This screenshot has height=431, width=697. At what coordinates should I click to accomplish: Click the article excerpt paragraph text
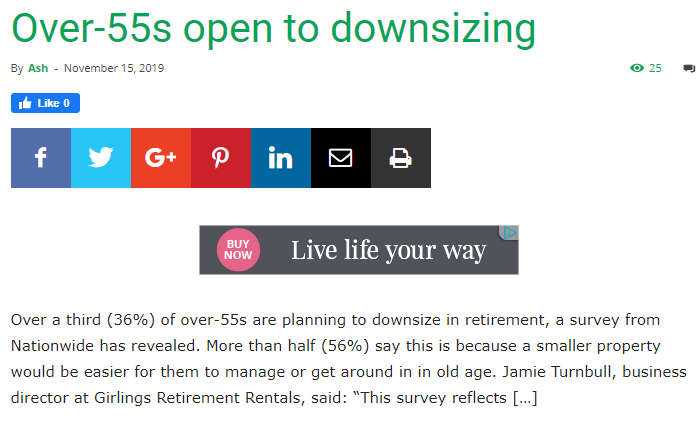[x=348, y=359]
